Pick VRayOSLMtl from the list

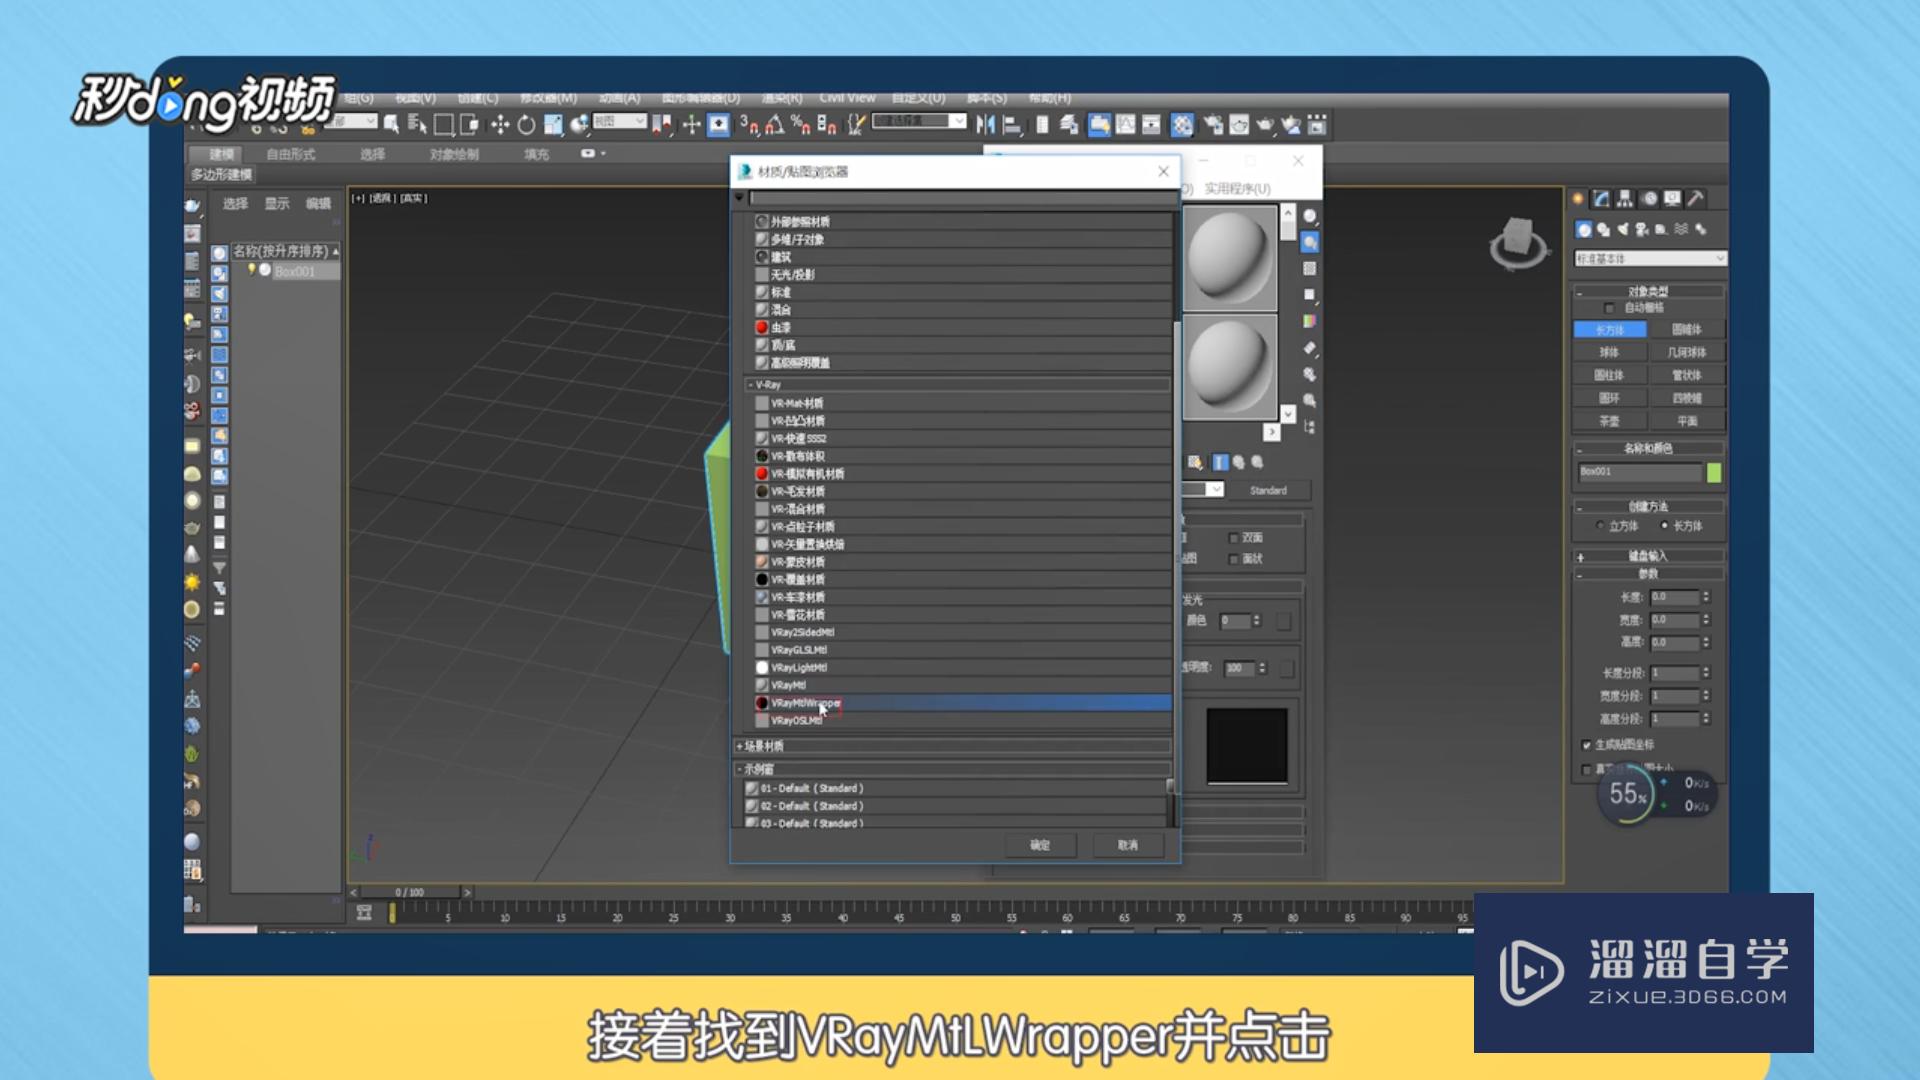962,720
